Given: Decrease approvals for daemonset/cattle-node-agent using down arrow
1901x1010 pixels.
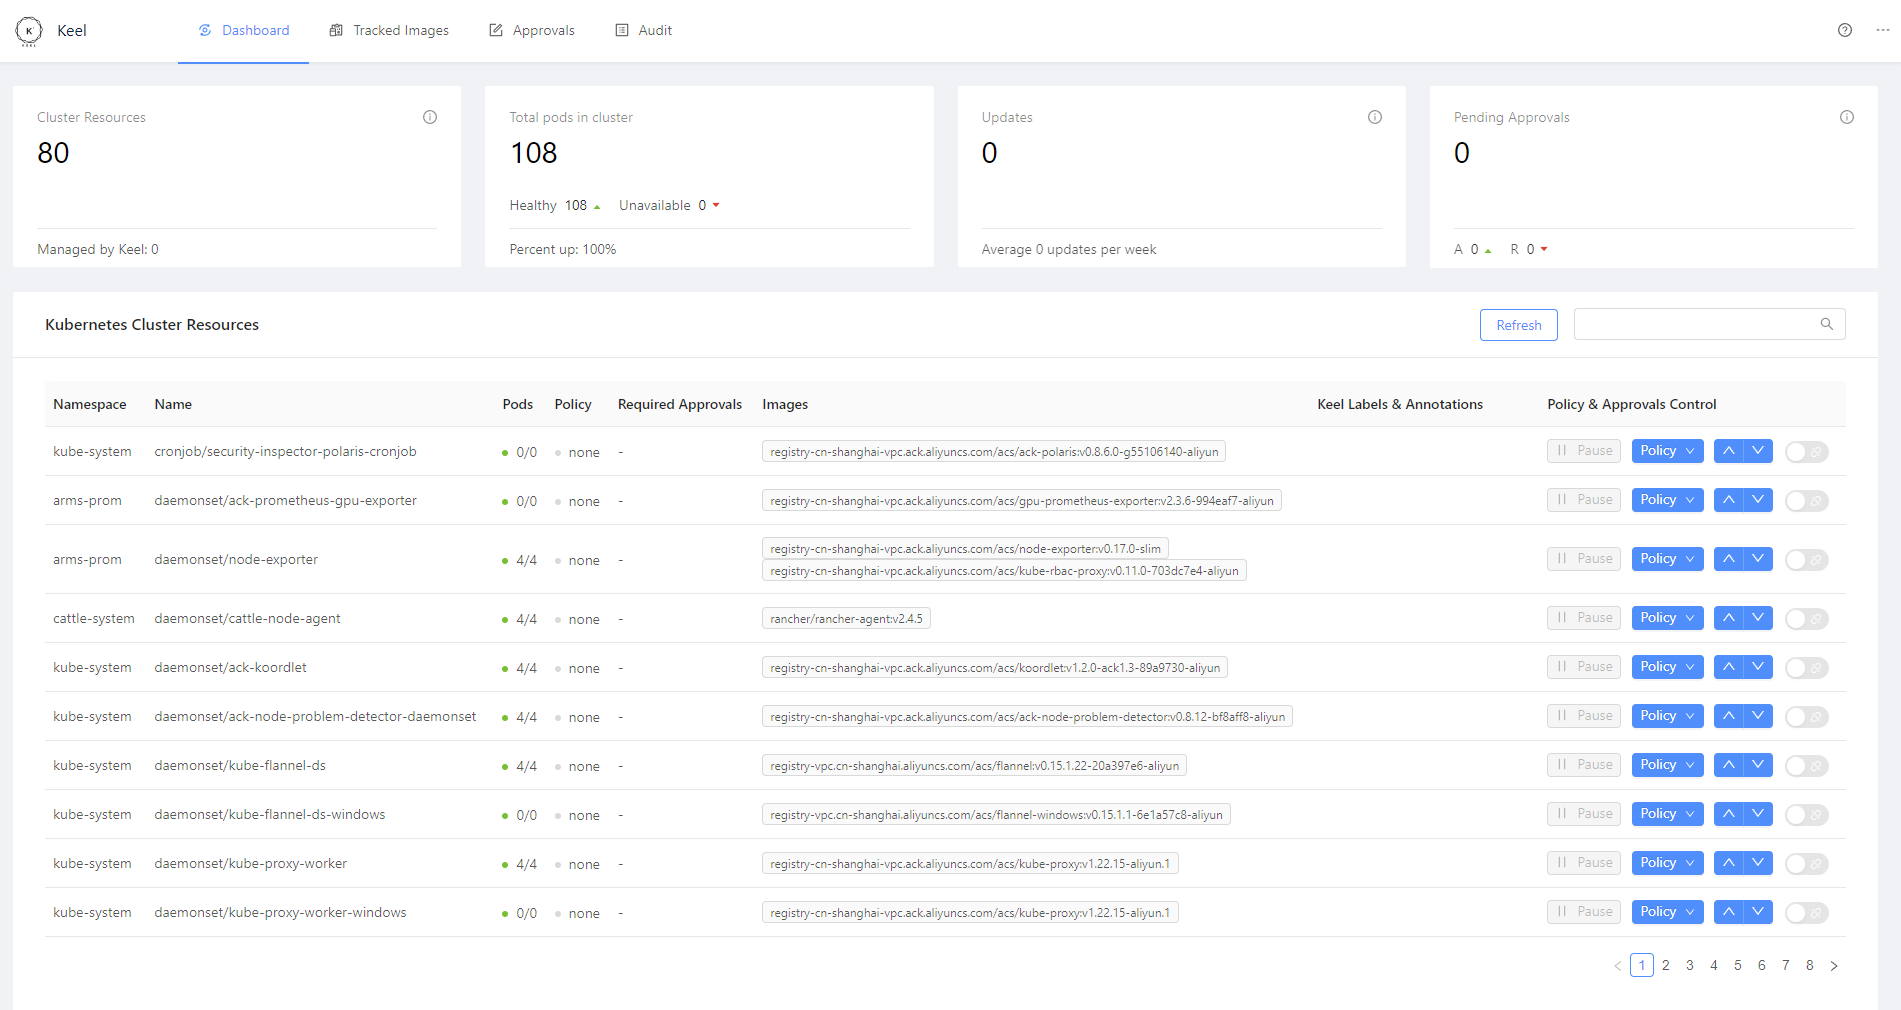Looking at the screenshot, I should click(1758, 618).
